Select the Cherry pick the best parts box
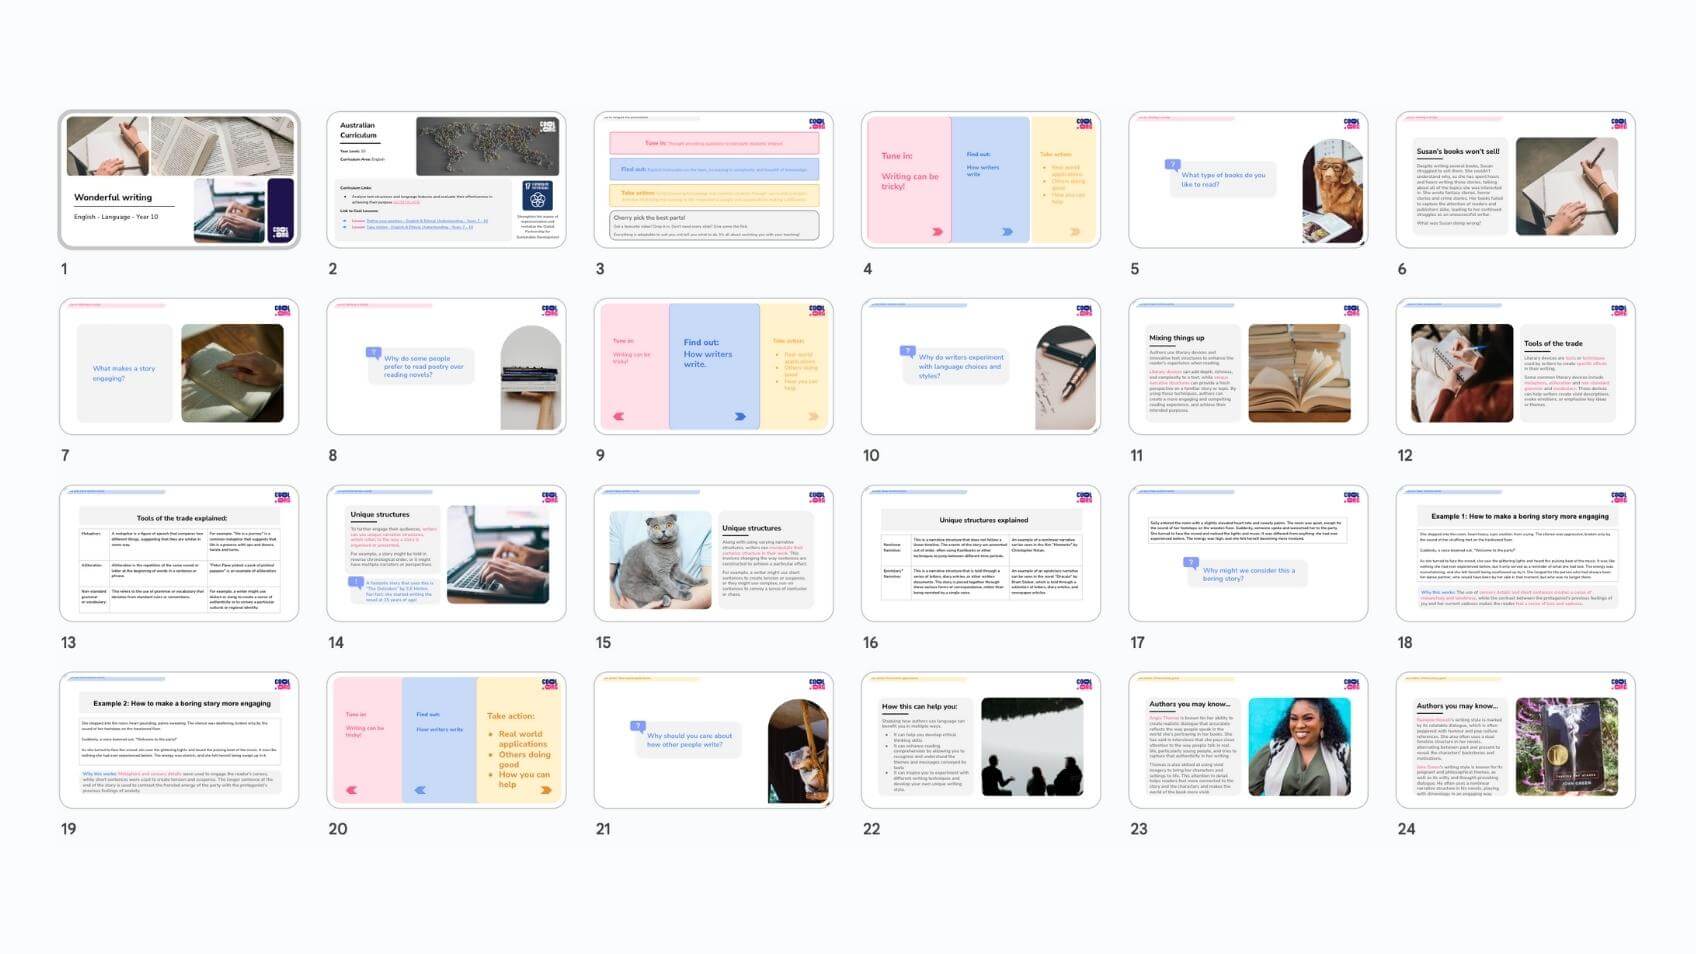Screen dimensions: 1696x954 [x=714, y=224]
